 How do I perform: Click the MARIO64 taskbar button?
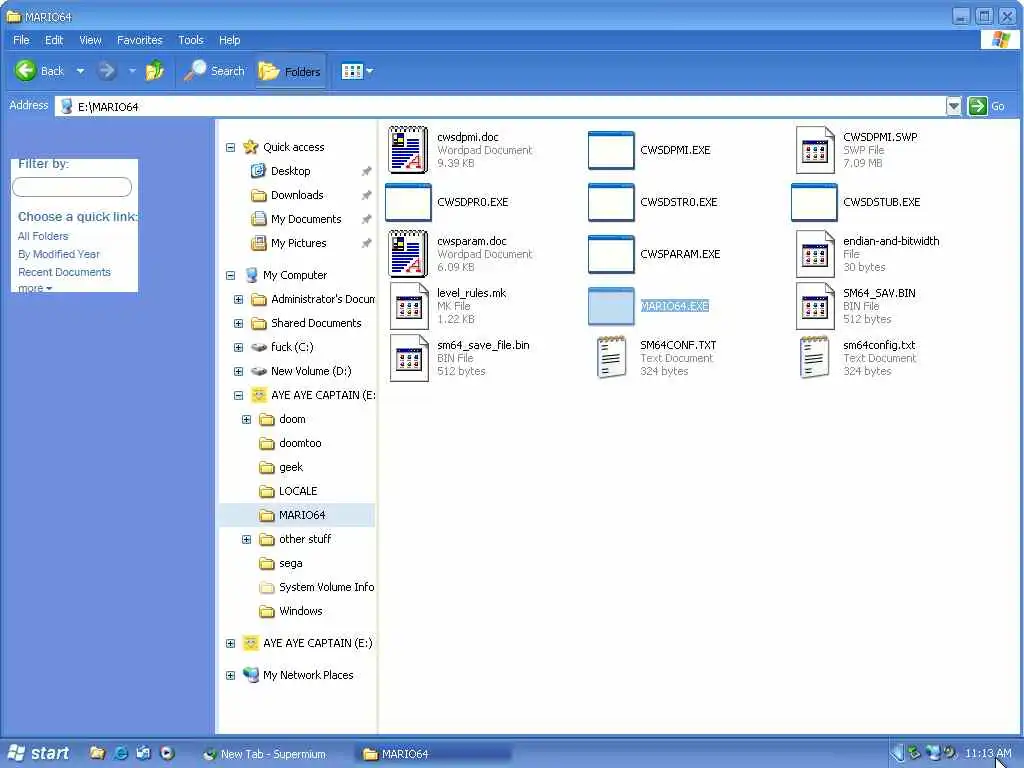pyautogui.click(x=434, y=754)
